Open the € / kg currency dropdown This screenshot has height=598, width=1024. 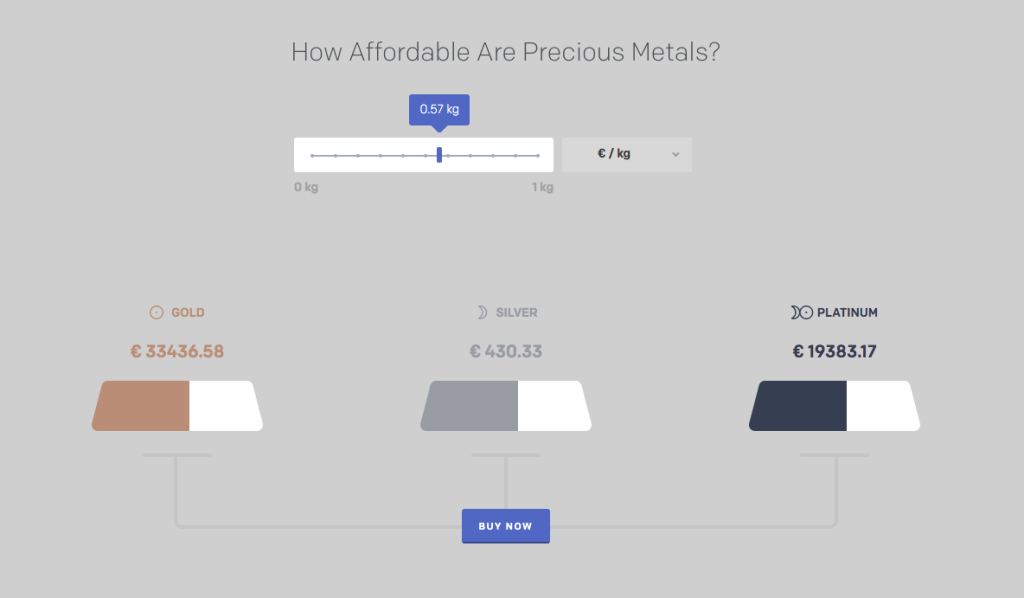(x=626, y=155)
